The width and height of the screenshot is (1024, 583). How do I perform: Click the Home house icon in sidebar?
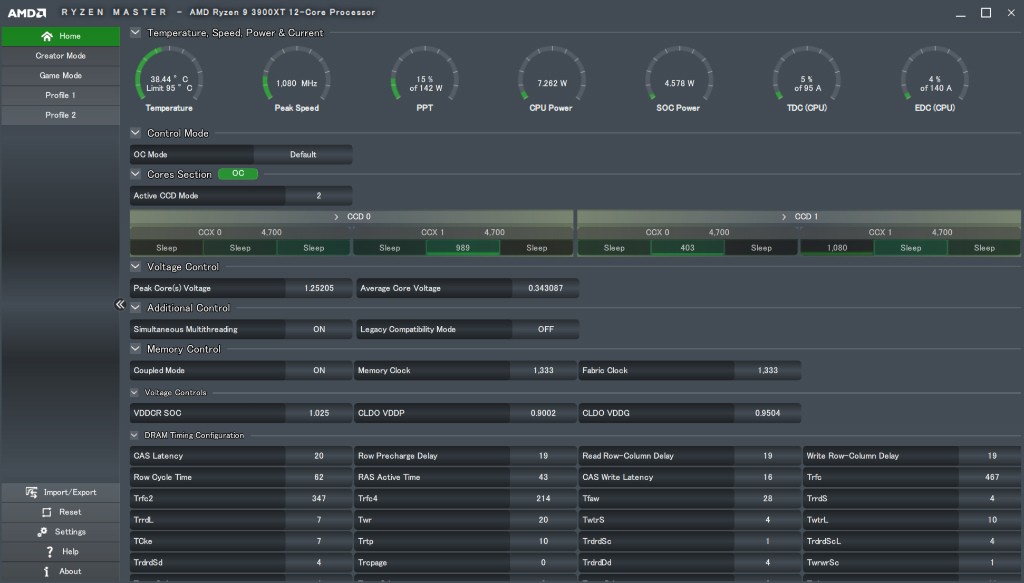coord(47,36)
